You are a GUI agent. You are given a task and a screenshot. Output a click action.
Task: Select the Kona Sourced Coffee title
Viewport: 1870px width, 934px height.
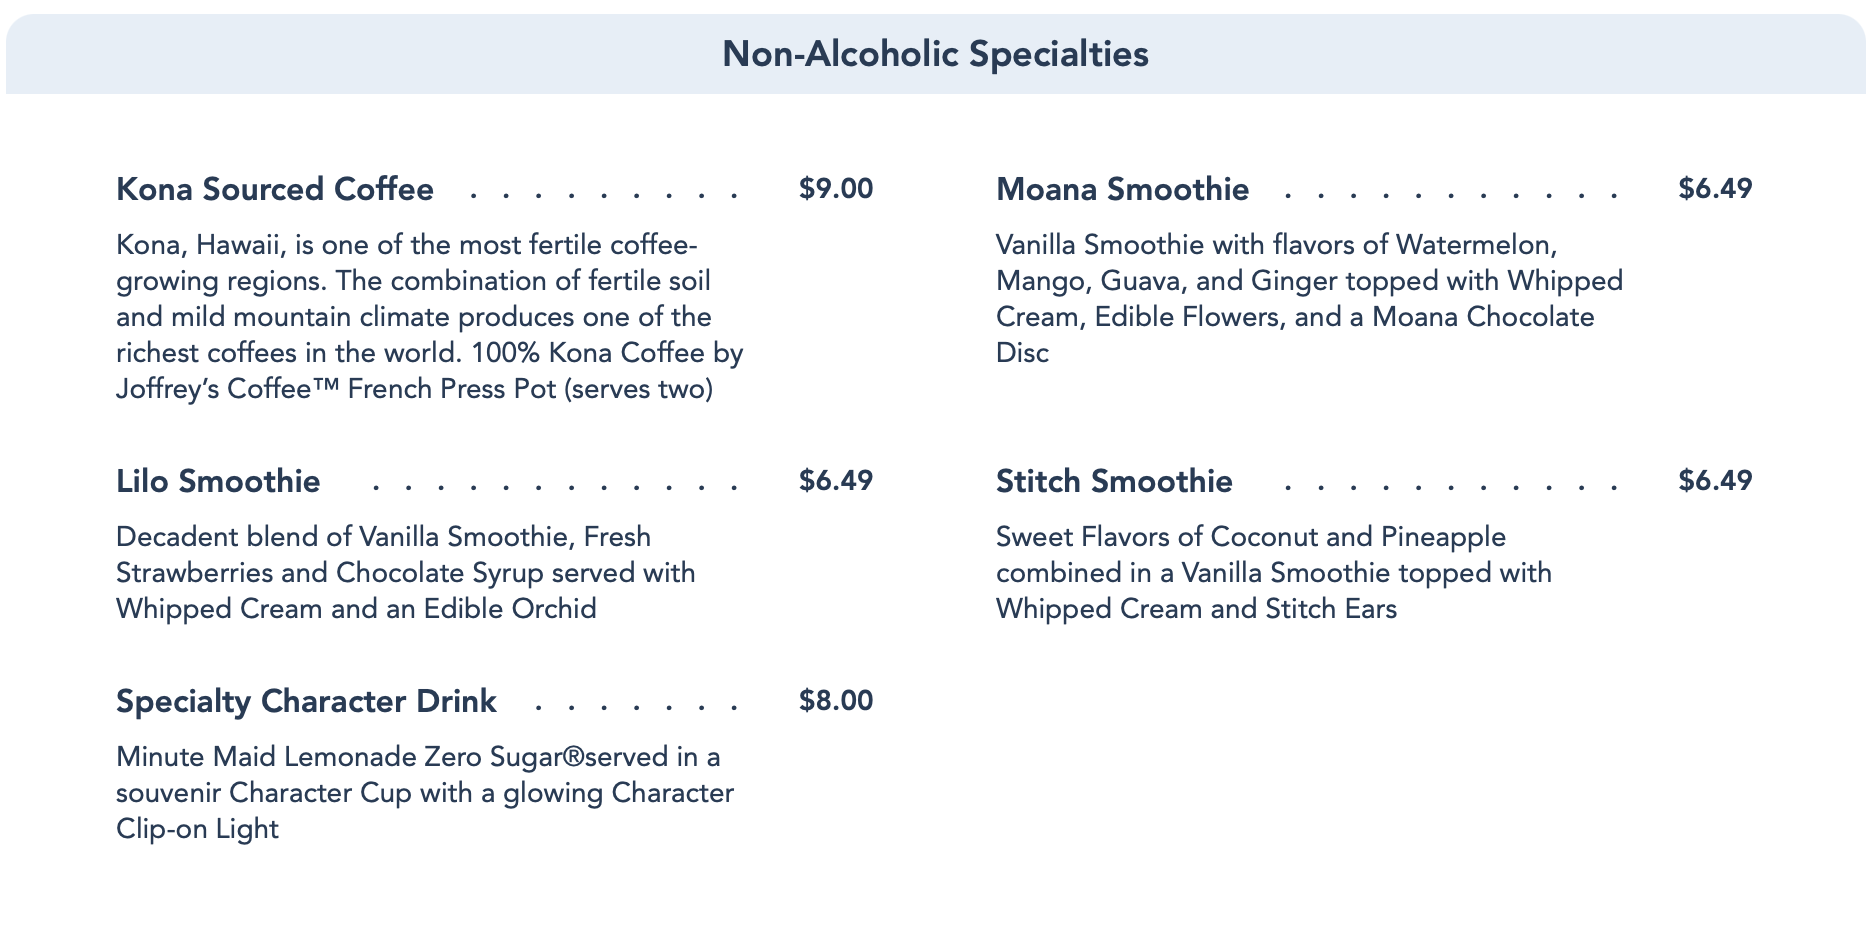(275, 189)
